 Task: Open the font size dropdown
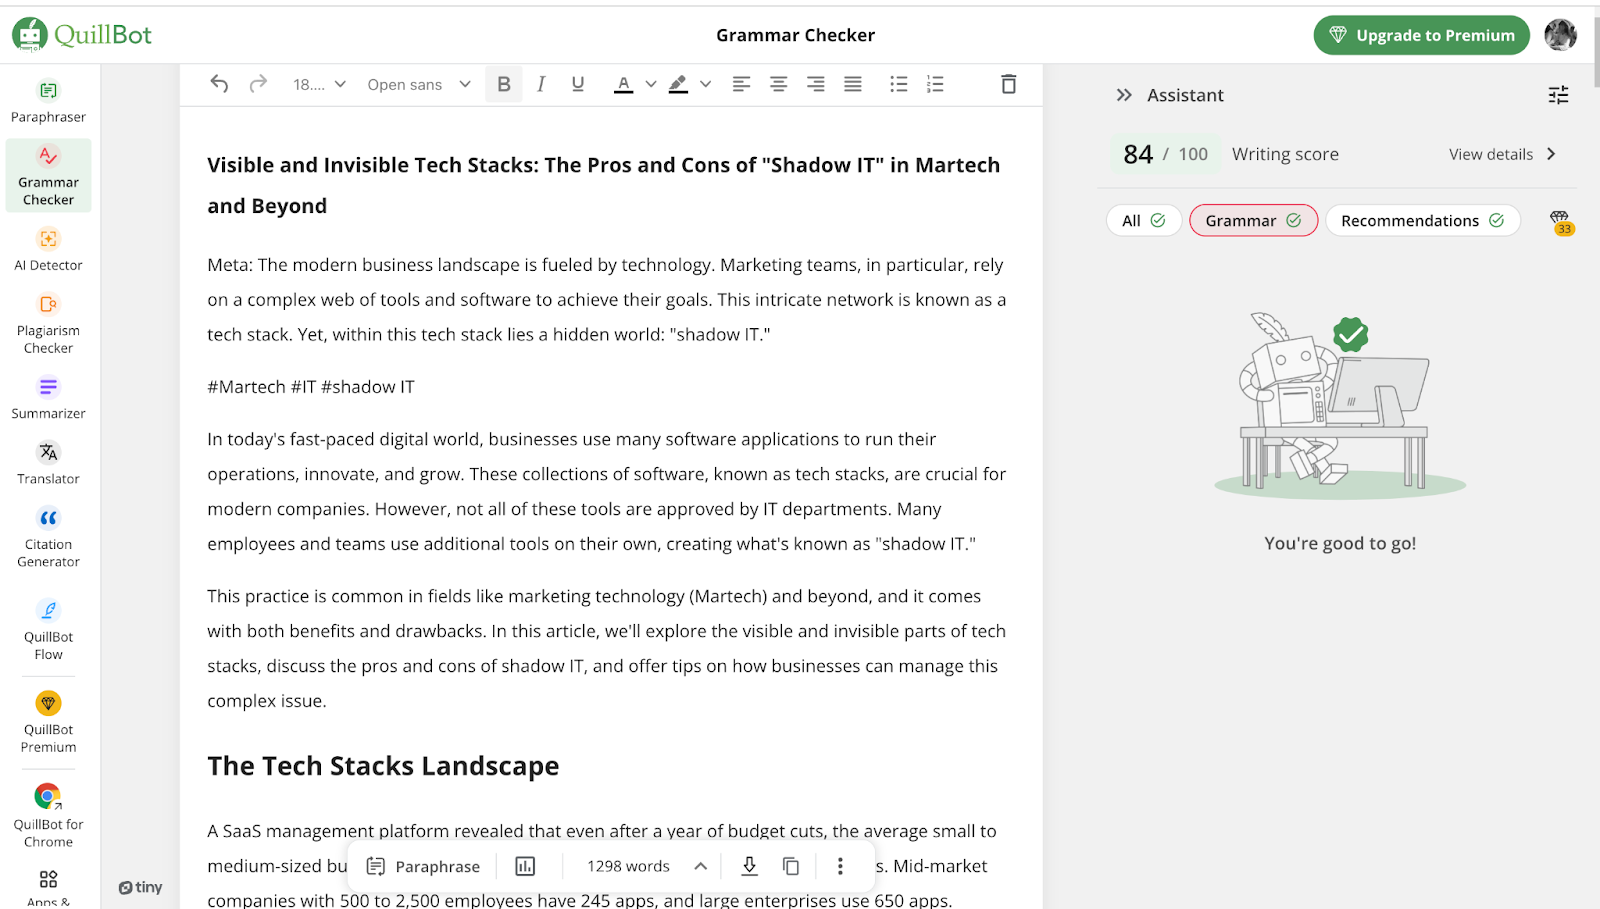[x=319, y=84]
